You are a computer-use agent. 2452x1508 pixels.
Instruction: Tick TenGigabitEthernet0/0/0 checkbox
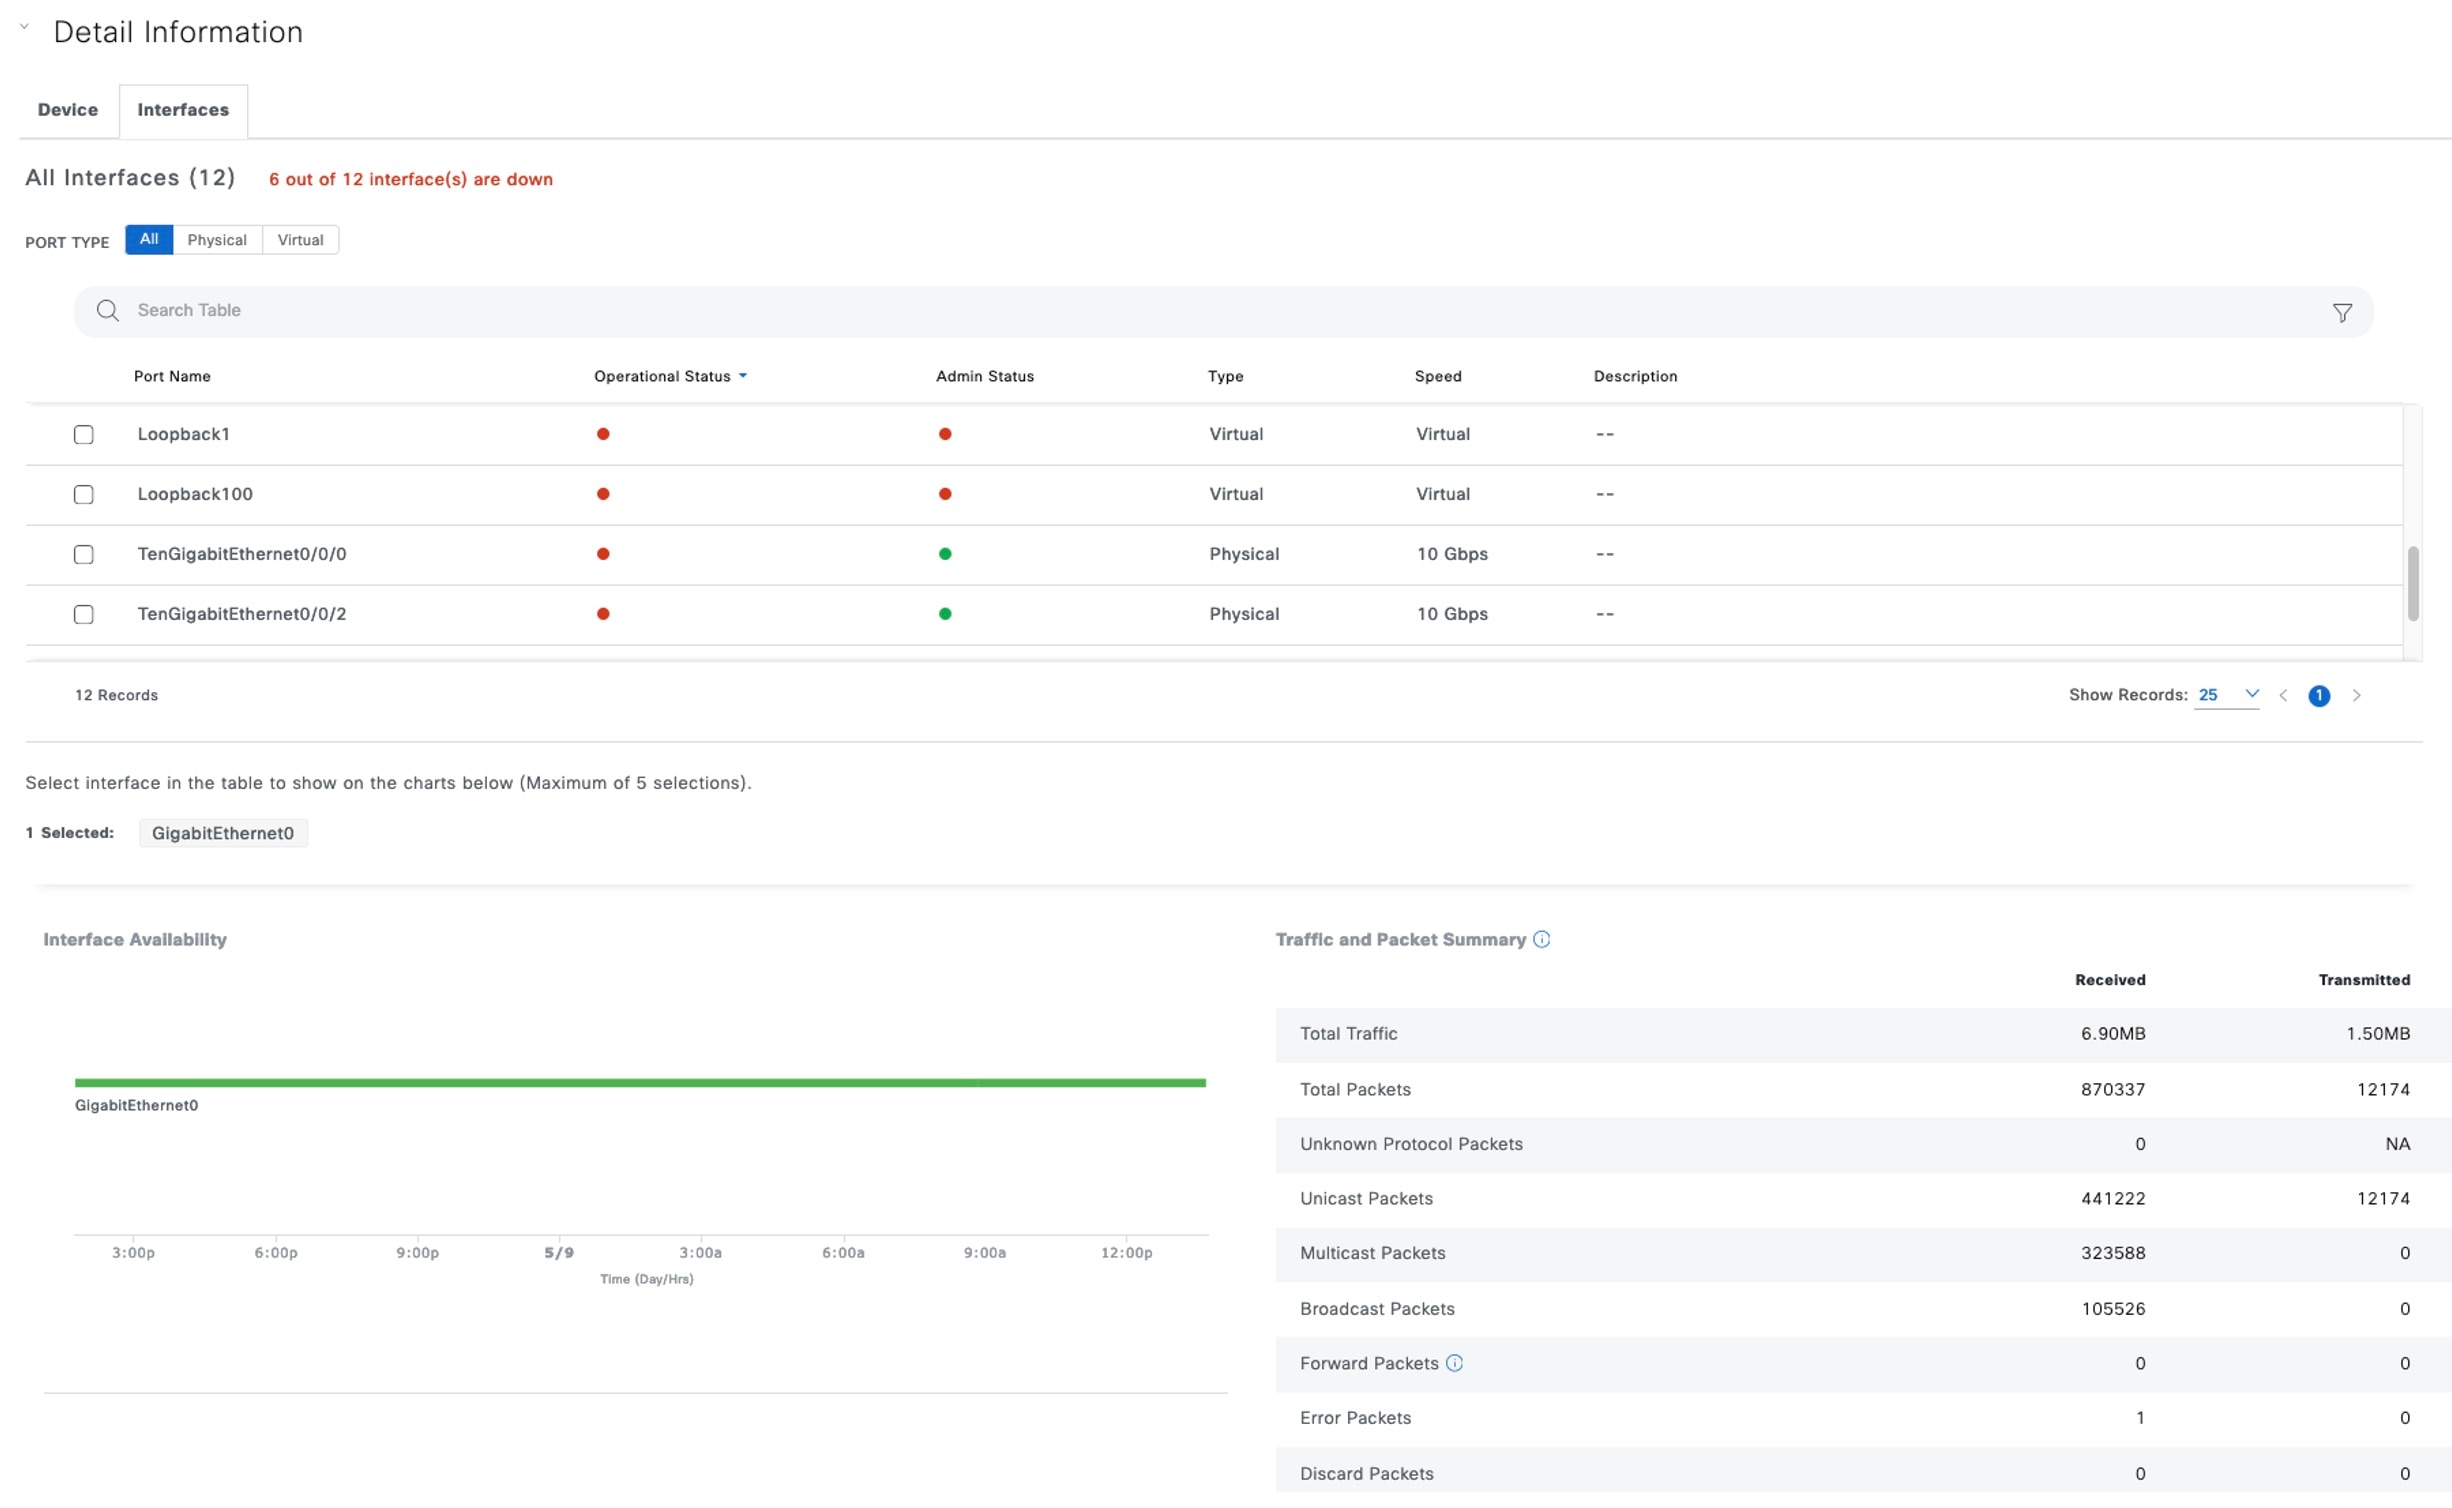click(84, 555)
